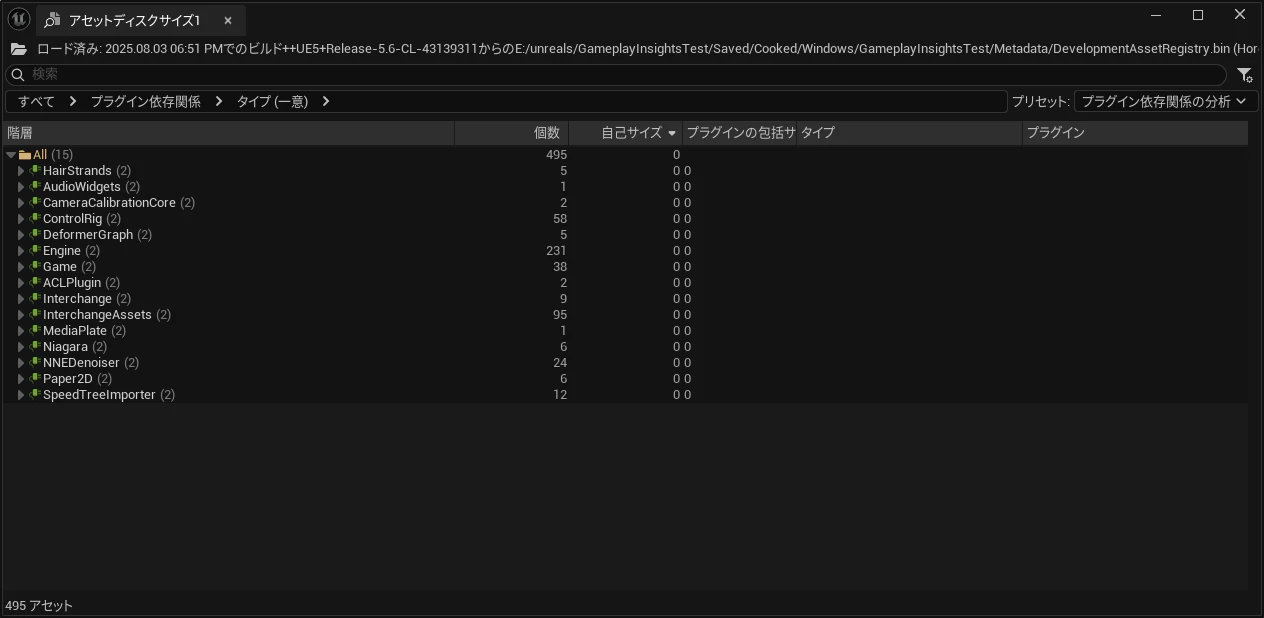The height and width of the screenshot is (618, 1264).
Task: Click the Interchange plugin icon
Action: [x=35, y=299]
